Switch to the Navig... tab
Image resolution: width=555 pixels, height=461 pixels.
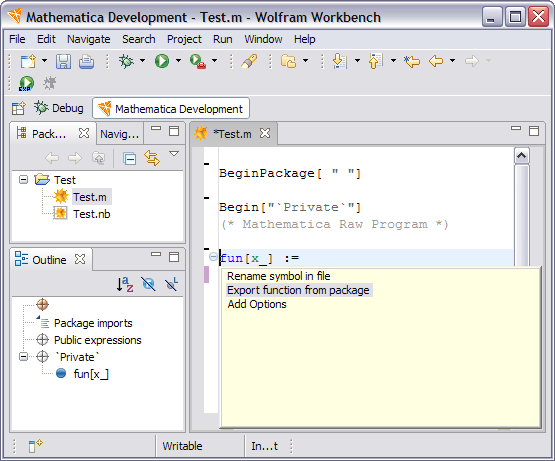point(120,134)
